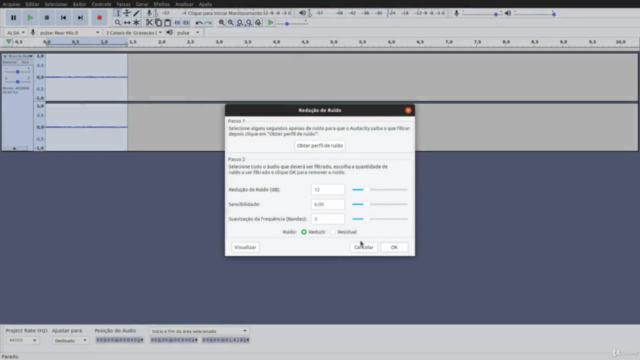Toggle the track Solo button
Screen dimensions: 640x360
click(25, 62)
